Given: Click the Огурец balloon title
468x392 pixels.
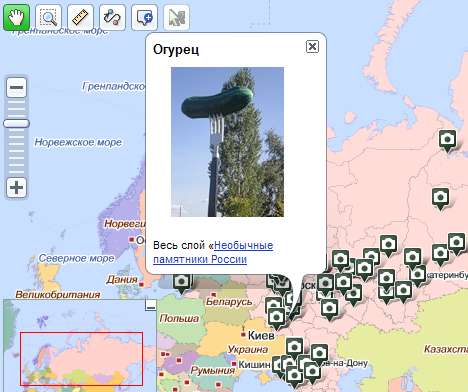Looking at the screenshot, I should coord(176,50).
